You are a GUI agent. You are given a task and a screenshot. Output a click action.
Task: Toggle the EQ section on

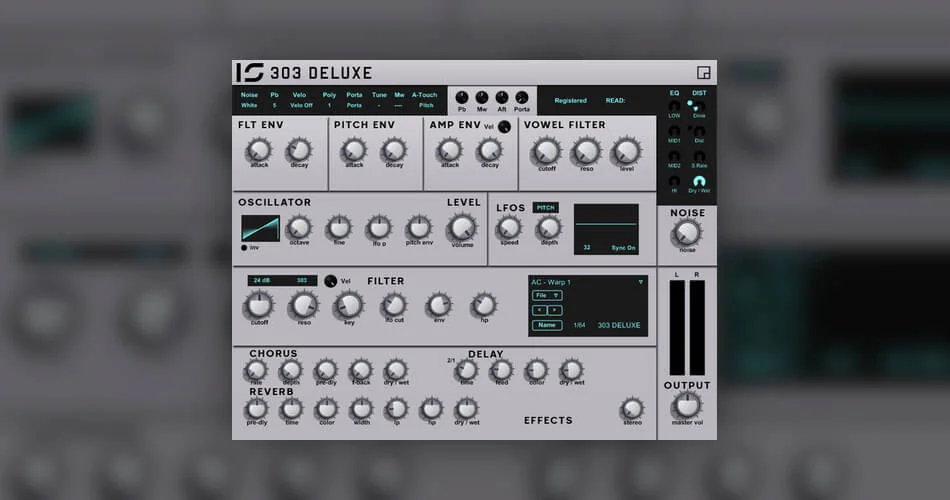pyautogui.click(x=674, y=93)
